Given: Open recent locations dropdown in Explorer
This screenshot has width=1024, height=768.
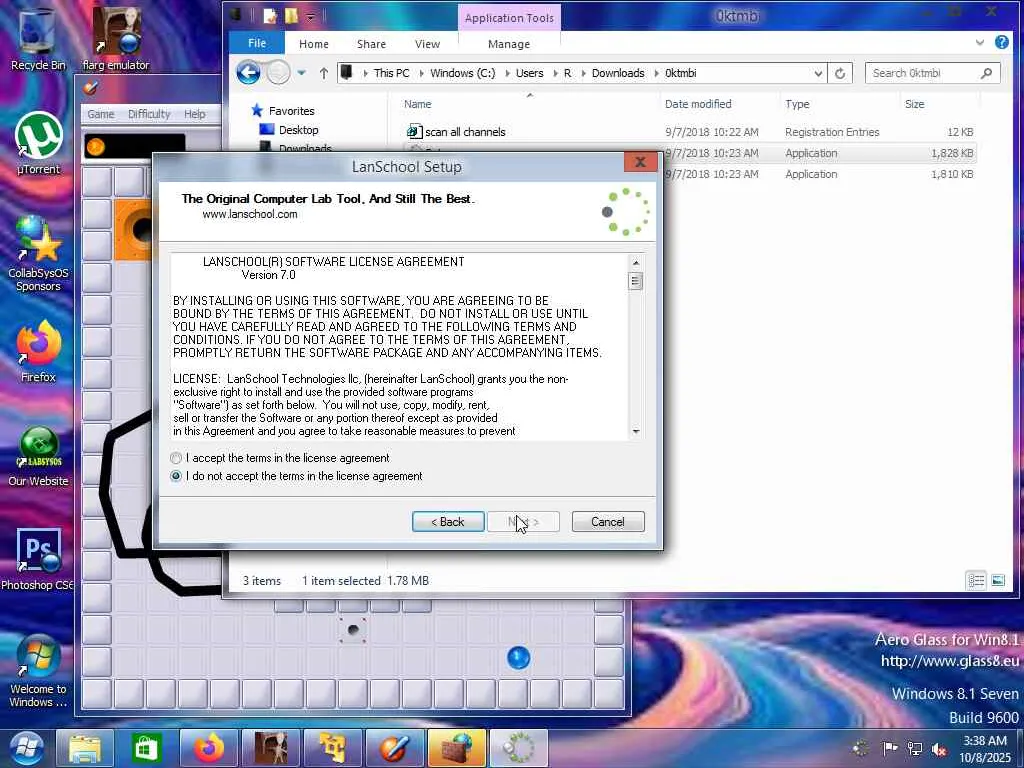Looking at the screenshot, I should [301, 72].
